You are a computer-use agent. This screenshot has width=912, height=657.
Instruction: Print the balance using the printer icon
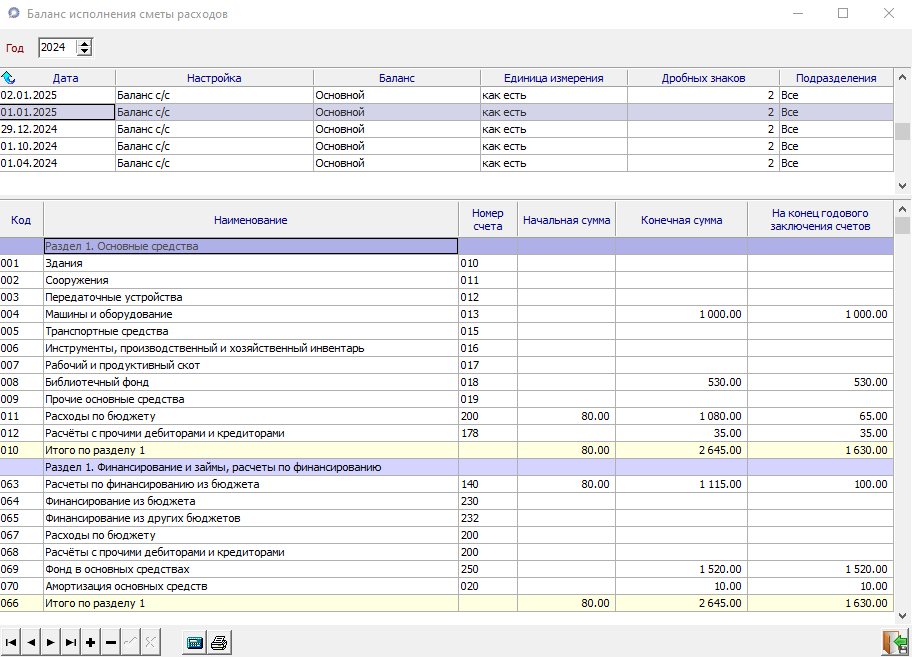tap(219, 642)
